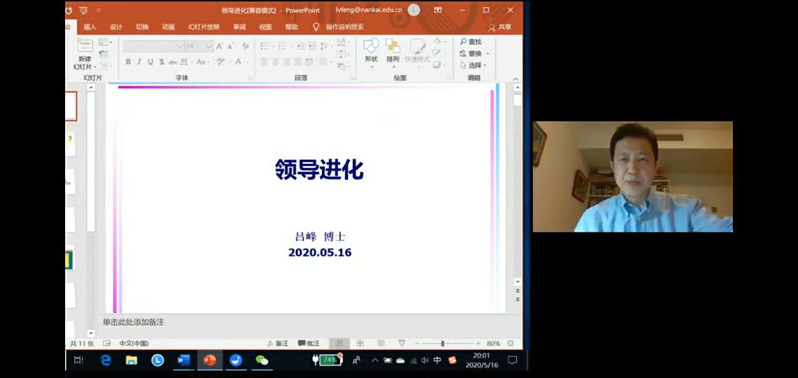This screenshot has height=378, width=798.
Task: Click the Comments (批注) button
Action: pyautogui.click(x=309, y=343)
